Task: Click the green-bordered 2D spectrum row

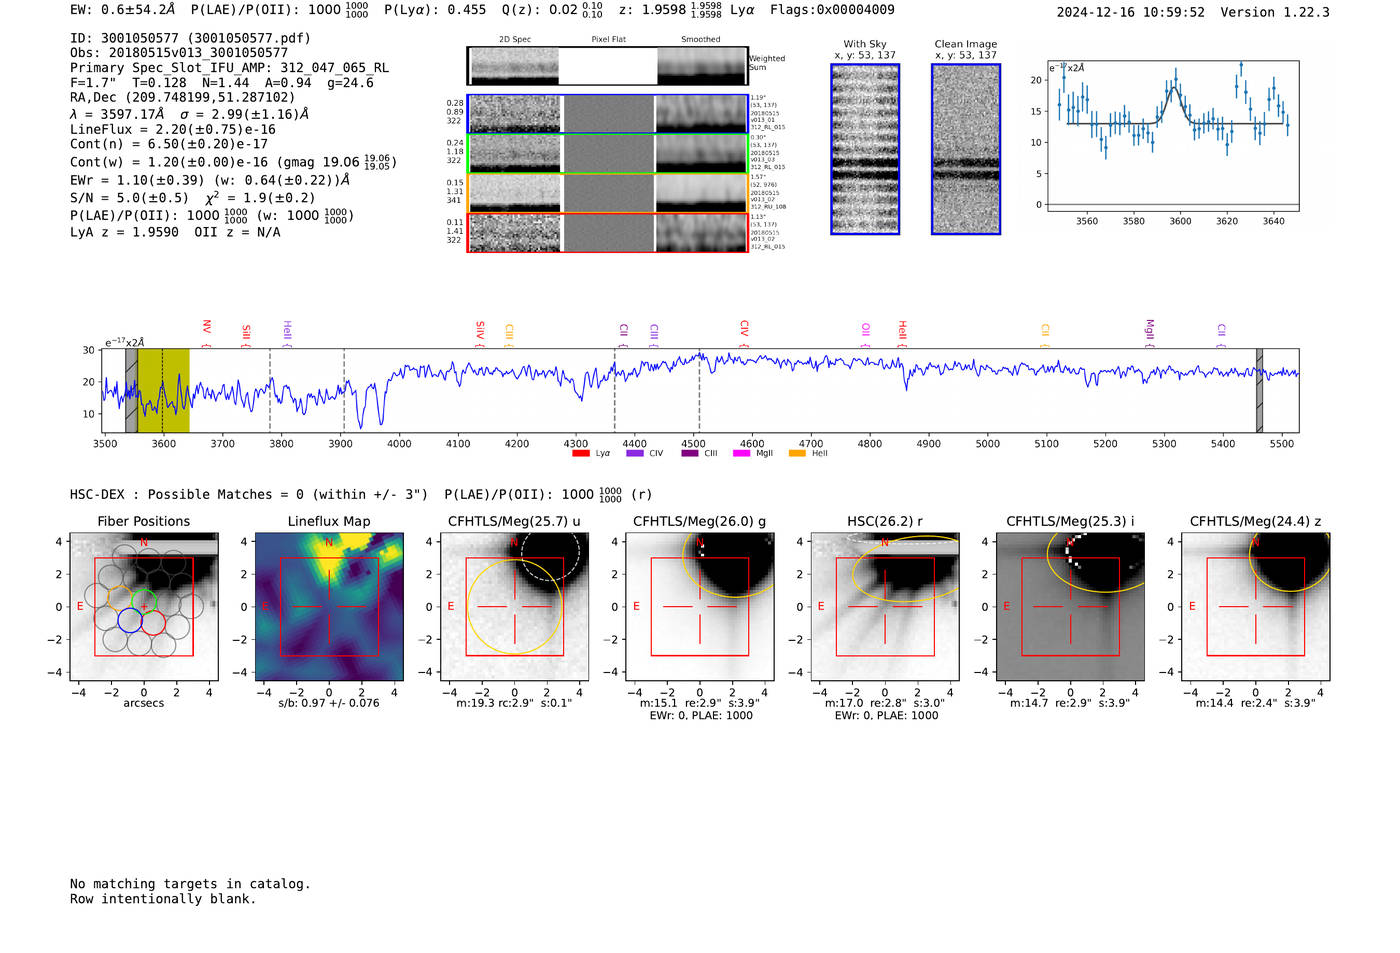Action: [608, 154]
